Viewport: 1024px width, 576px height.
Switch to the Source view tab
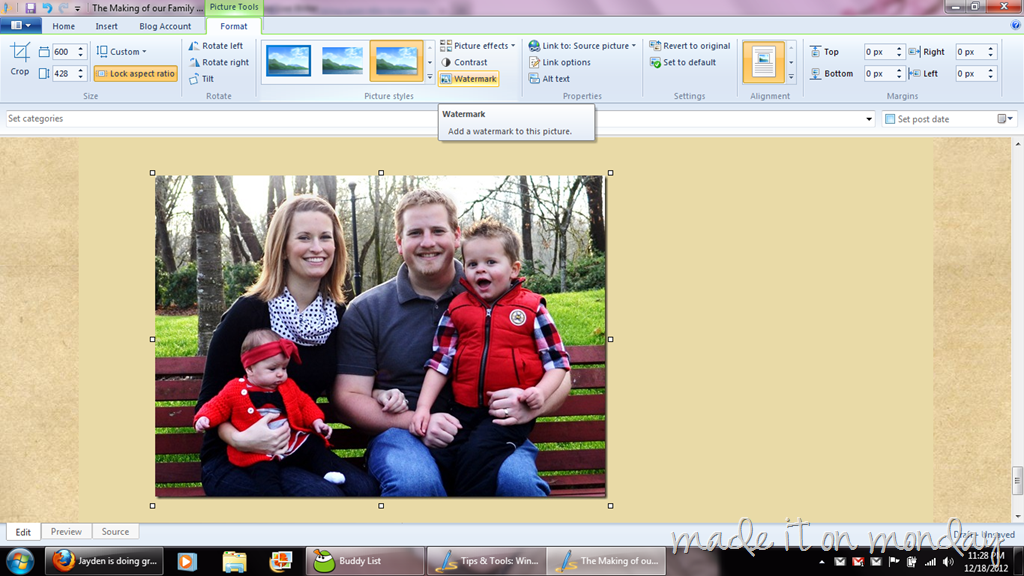[115, 532]
